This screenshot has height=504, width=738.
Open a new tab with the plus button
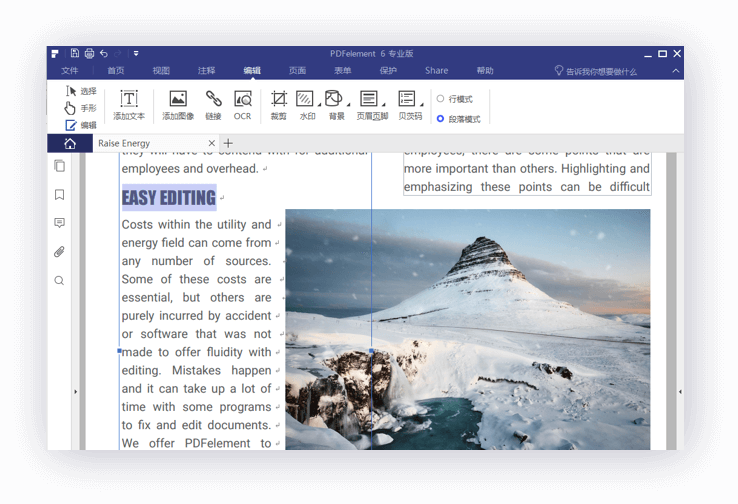coord(228,143)
